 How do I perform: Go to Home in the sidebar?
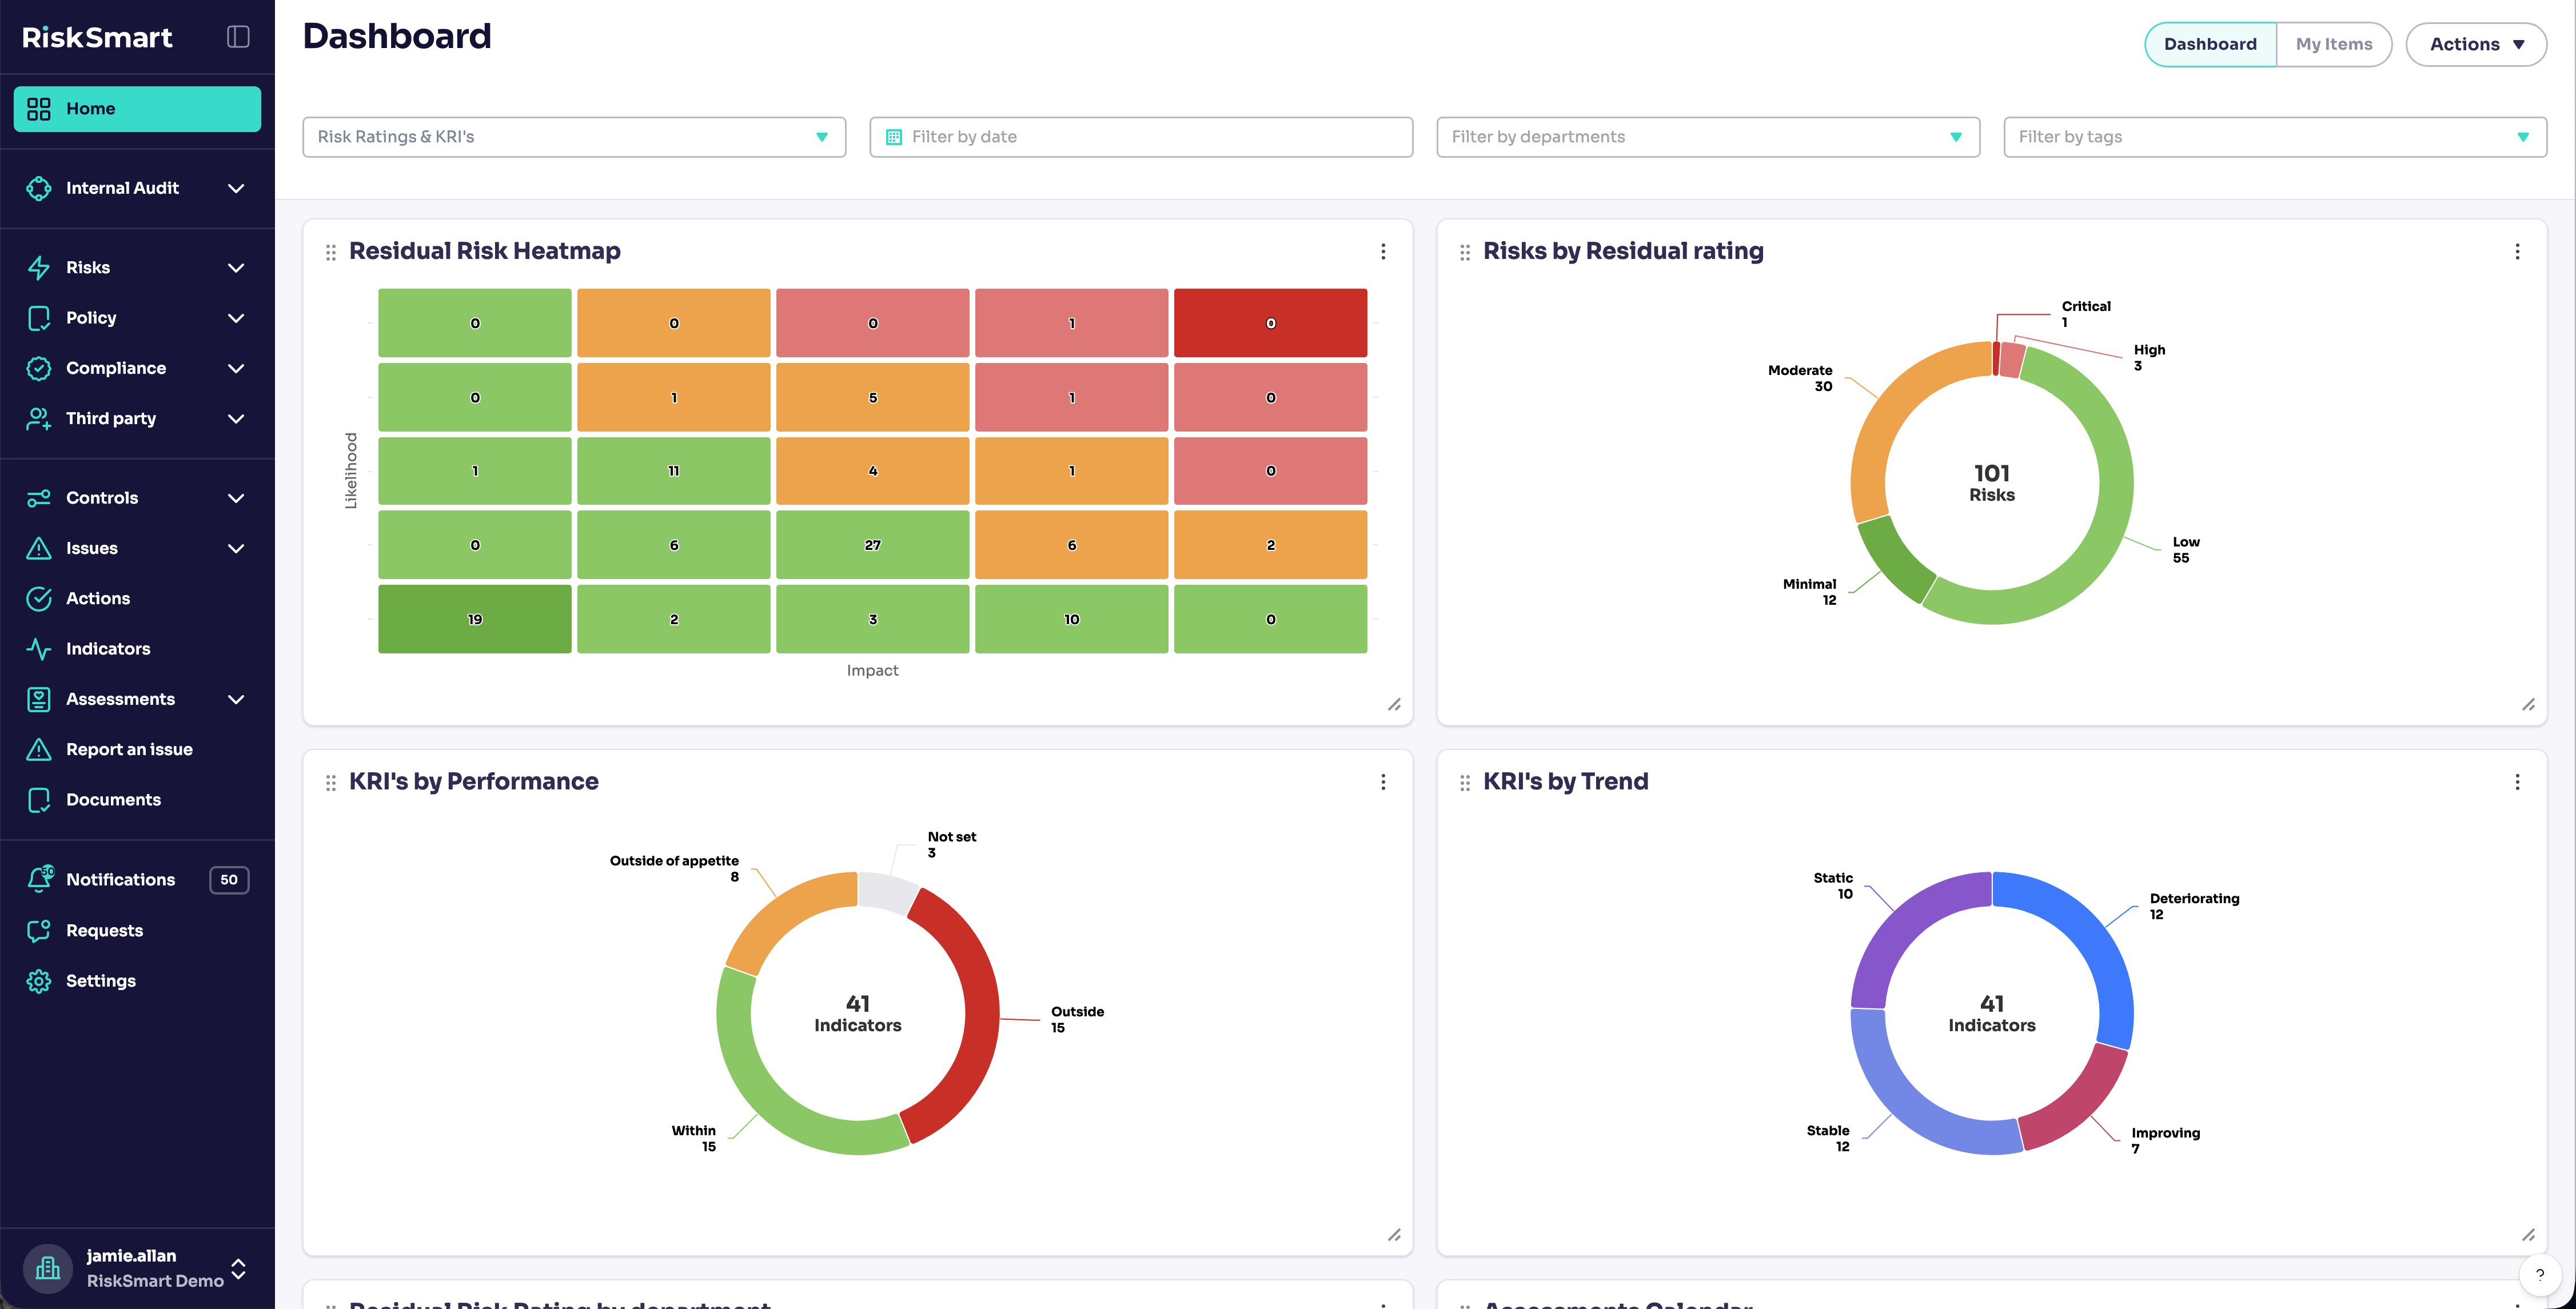pyautogui.click(x=137, y=109)
